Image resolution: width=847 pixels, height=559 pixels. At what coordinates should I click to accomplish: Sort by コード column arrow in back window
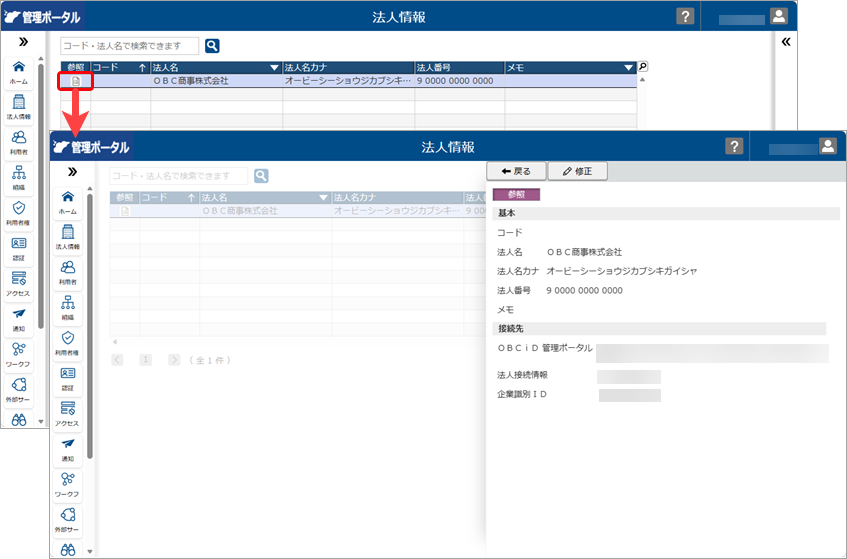pos(142,68)
